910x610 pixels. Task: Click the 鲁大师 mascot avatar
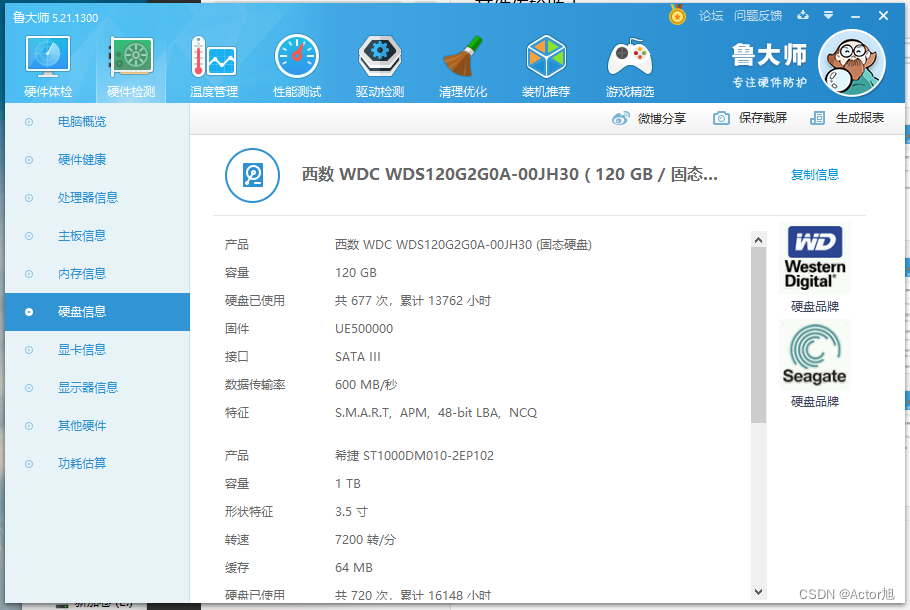pos(851,63)
